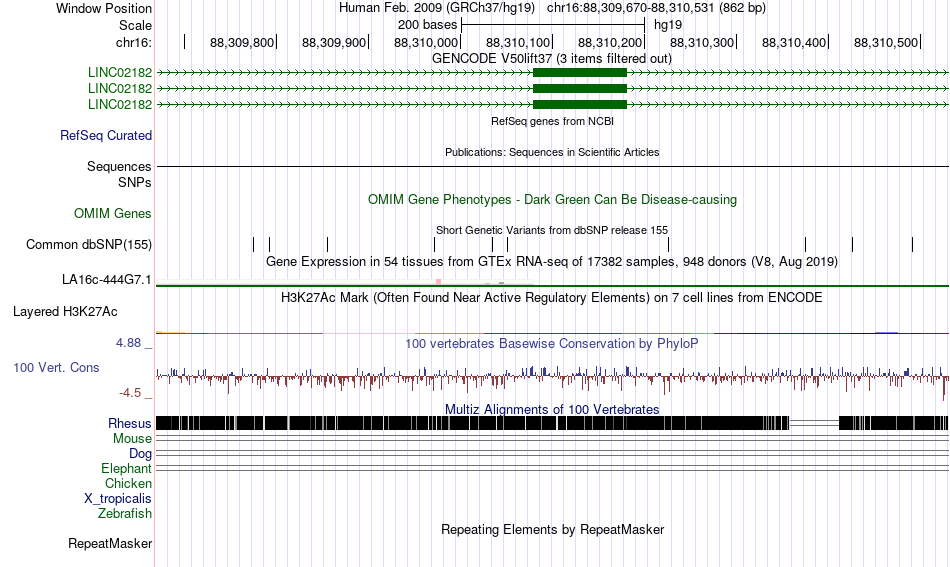Click the LA16c-444G7.1 GTEx label
Image resolution: width=950 pixels, height=567 pixels.
pyautogui.click(x=107, y=280)
